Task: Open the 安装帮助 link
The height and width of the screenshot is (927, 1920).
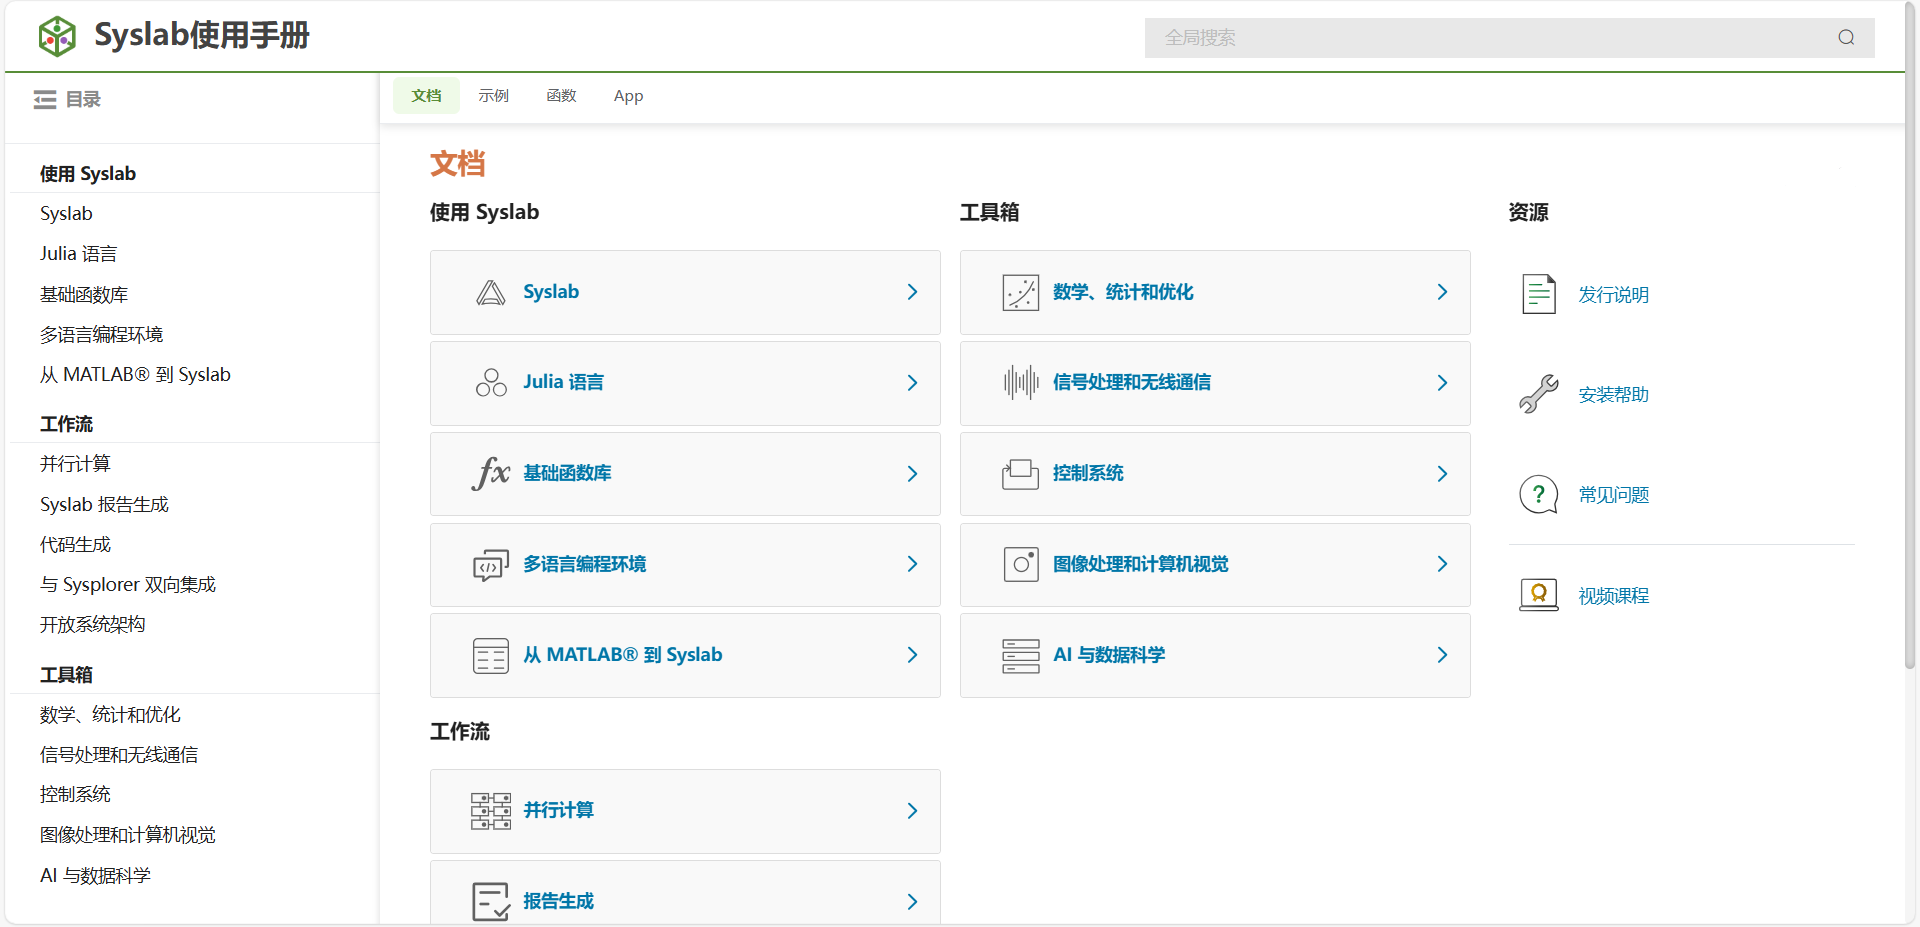Action: coord(1613,395)
